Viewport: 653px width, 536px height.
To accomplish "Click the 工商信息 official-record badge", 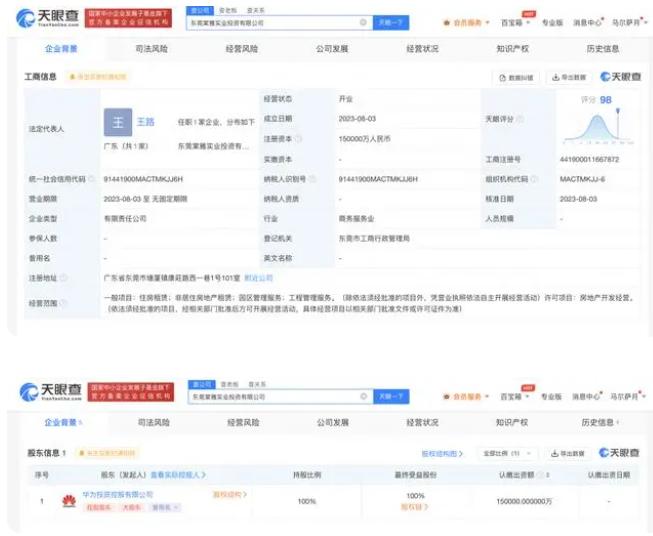I will [x=97, y=77].
